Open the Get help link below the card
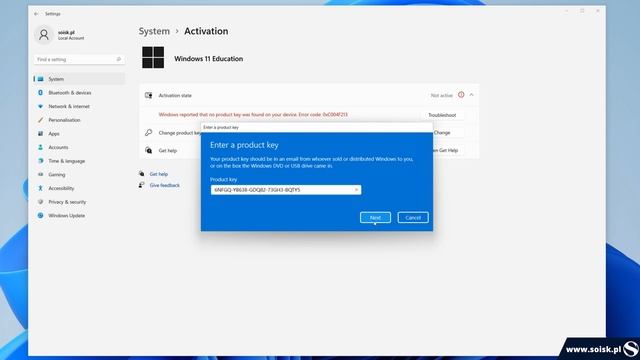The width and height of the screenshot is (640, 360). [159, 174]
